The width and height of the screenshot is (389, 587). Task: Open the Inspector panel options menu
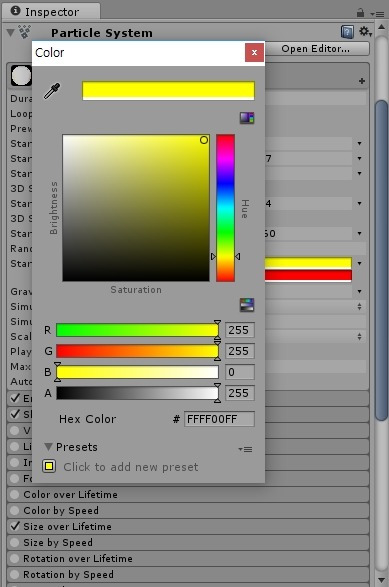point(378,14)
